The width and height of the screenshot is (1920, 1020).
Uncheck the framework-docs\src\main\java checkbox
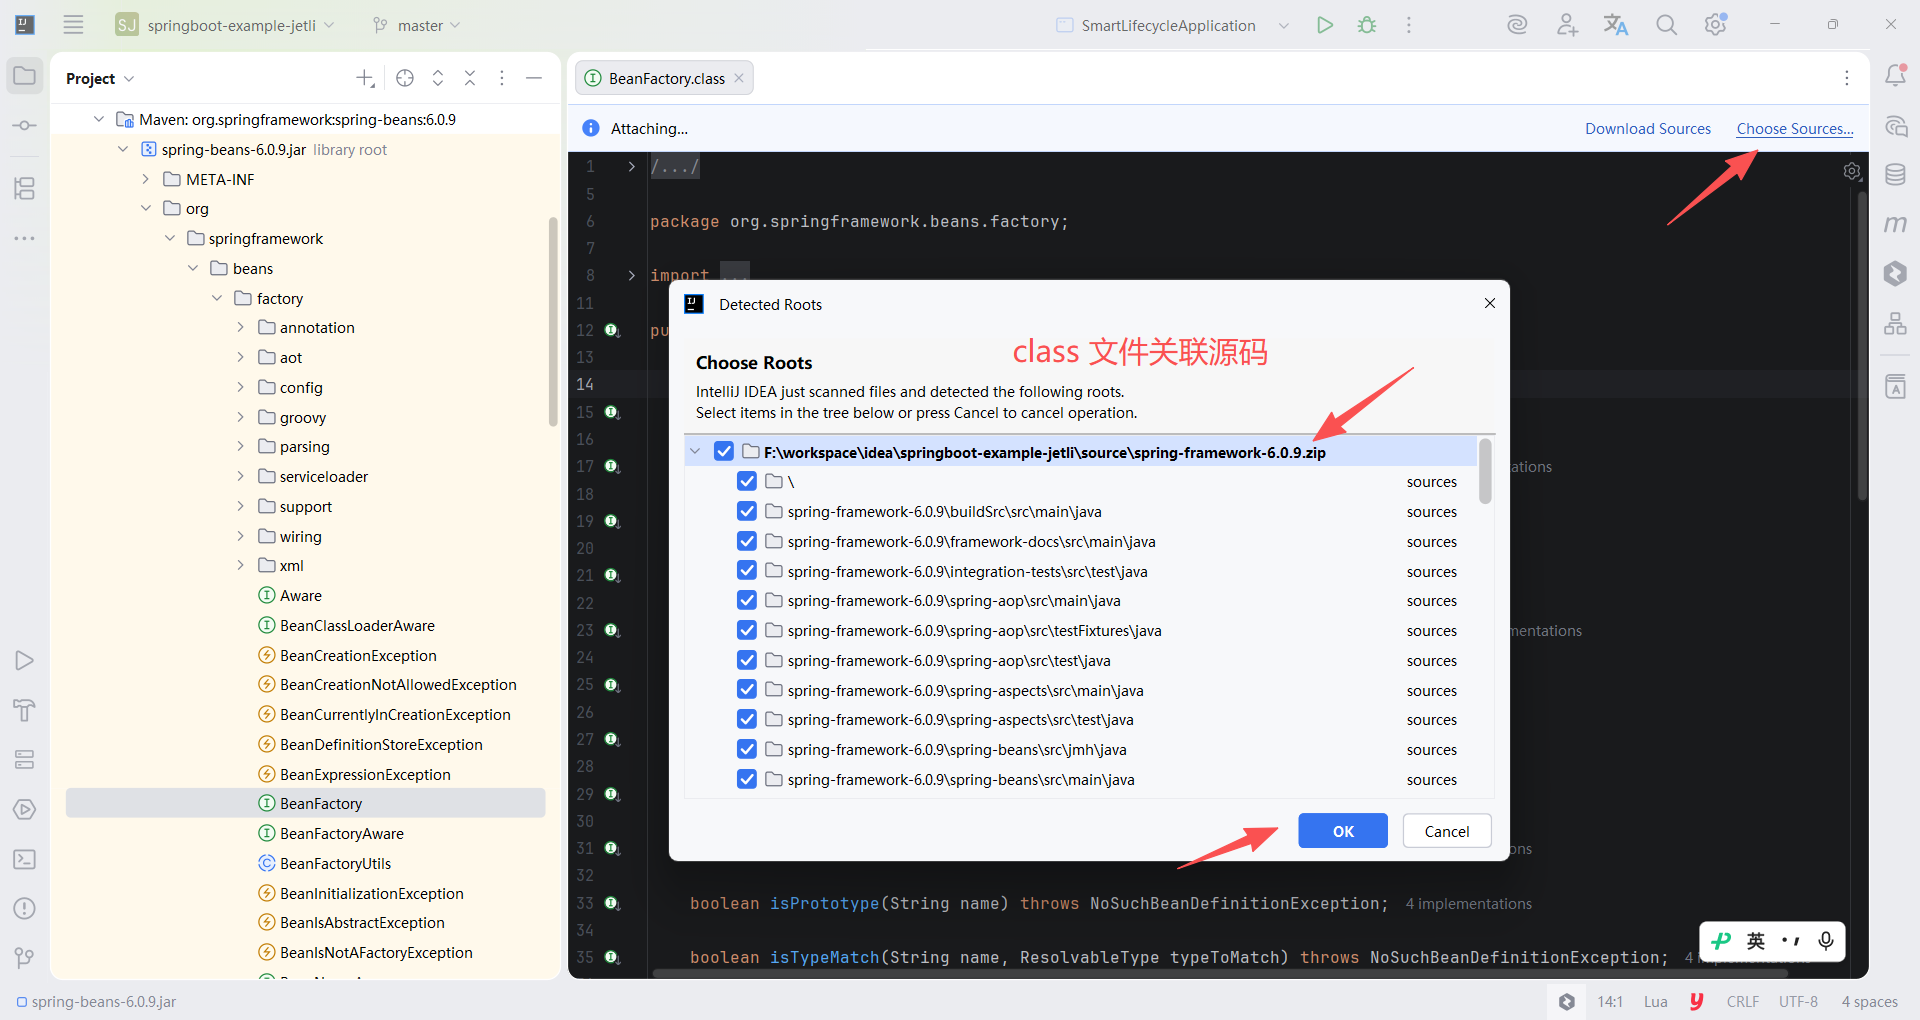(x=747, y=541)
